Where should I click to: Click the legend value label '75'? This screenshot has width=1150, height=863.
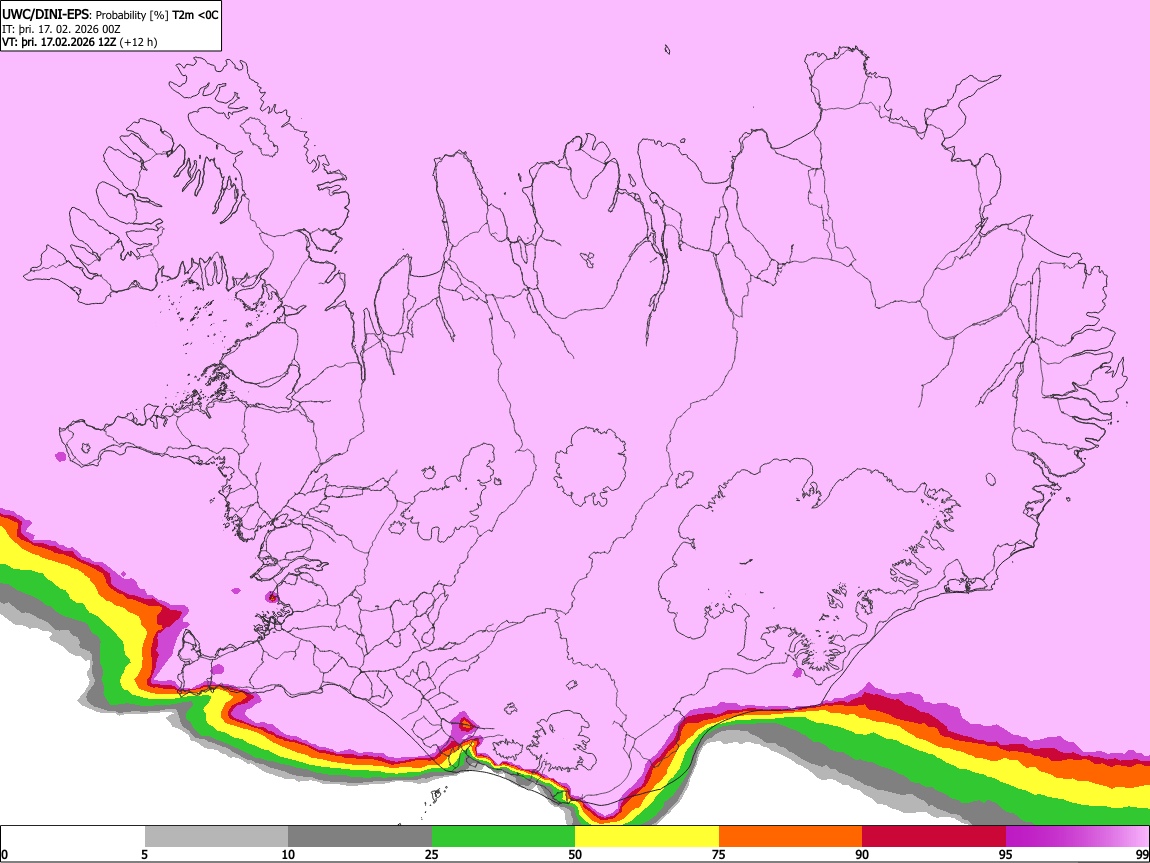click(718, 854)
